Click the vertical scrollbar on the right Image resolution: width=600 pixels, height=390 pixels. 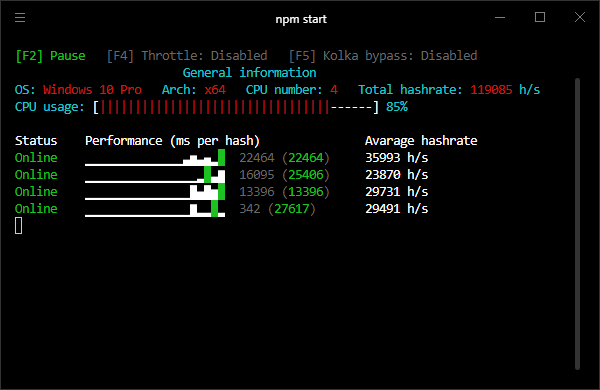(577, 224)
